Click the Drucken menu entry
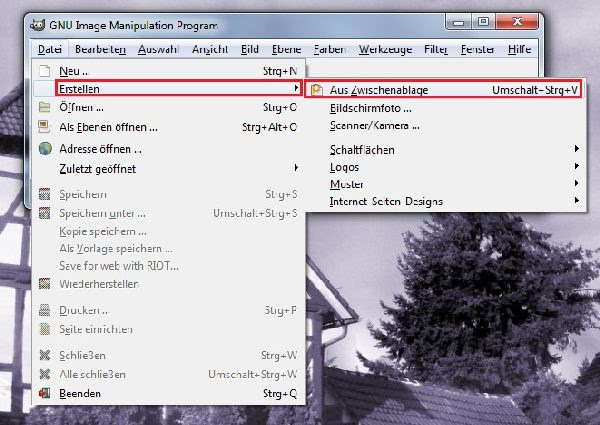600x425 pixels. coord(168,310)
